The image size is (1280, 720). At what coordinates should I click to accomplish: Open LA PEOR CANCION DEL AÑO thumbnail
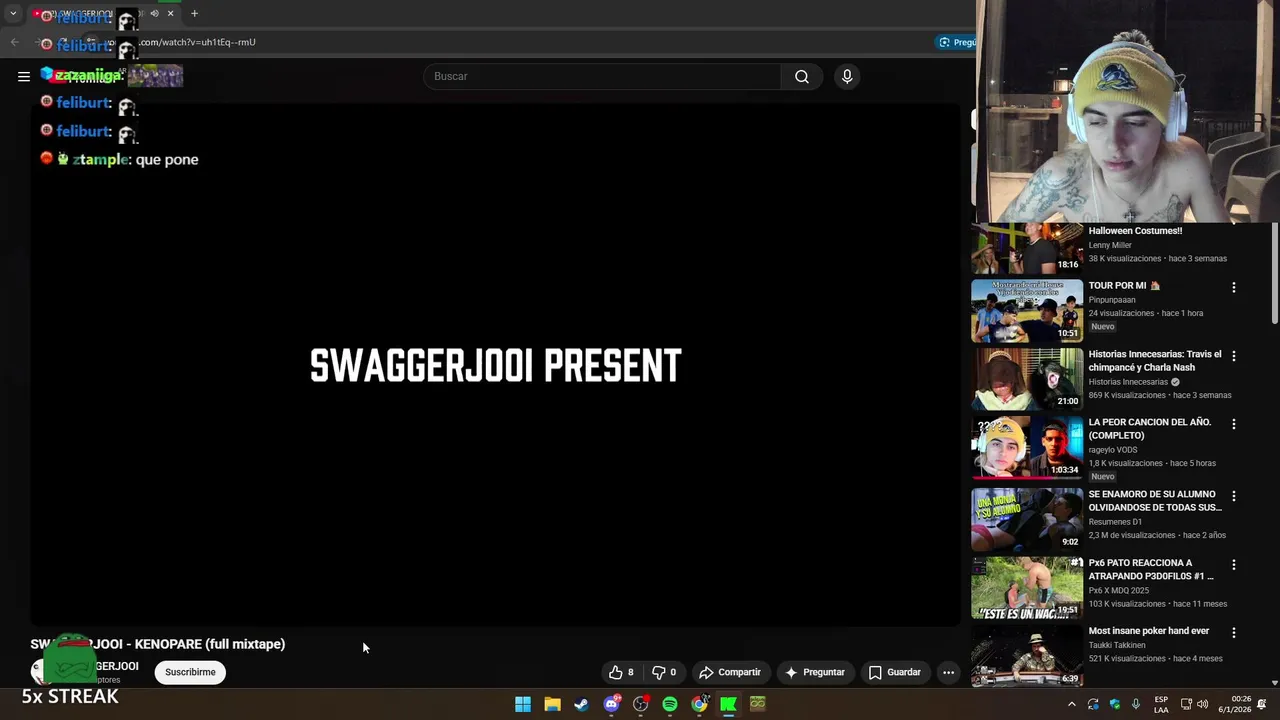click(x=1027, y=447)
